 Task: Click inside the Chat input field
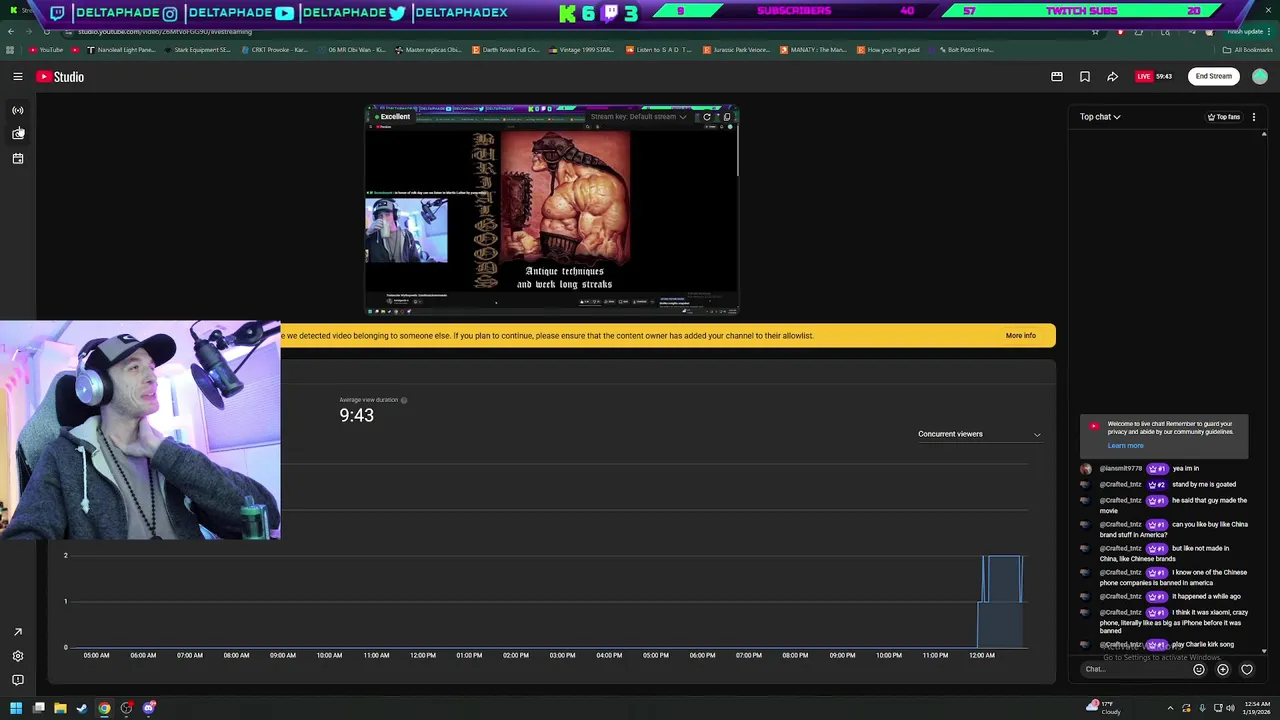1135,670
